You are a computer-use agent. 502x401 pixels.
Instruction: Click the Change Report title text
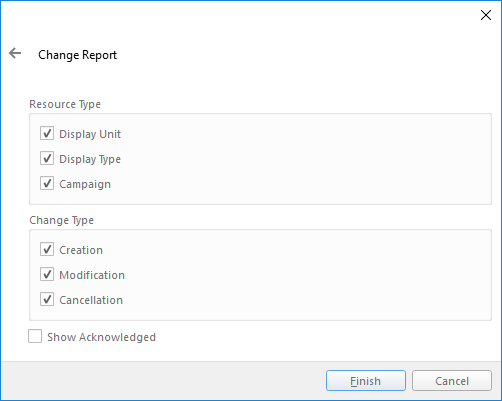[78, 55]
